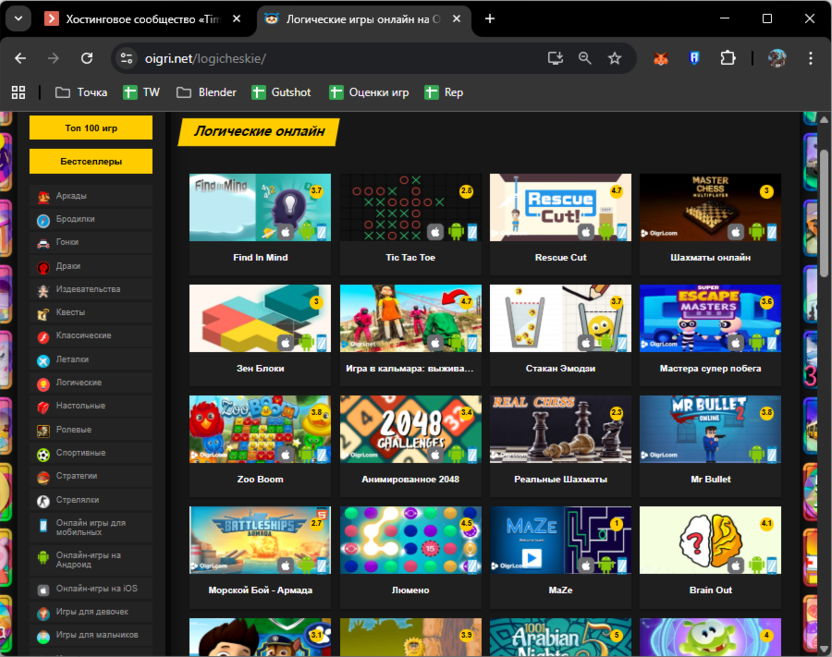Open a new browser tab
Image resolution: width=832 pixels, height=657 pixels.
(x=490, y=19)
